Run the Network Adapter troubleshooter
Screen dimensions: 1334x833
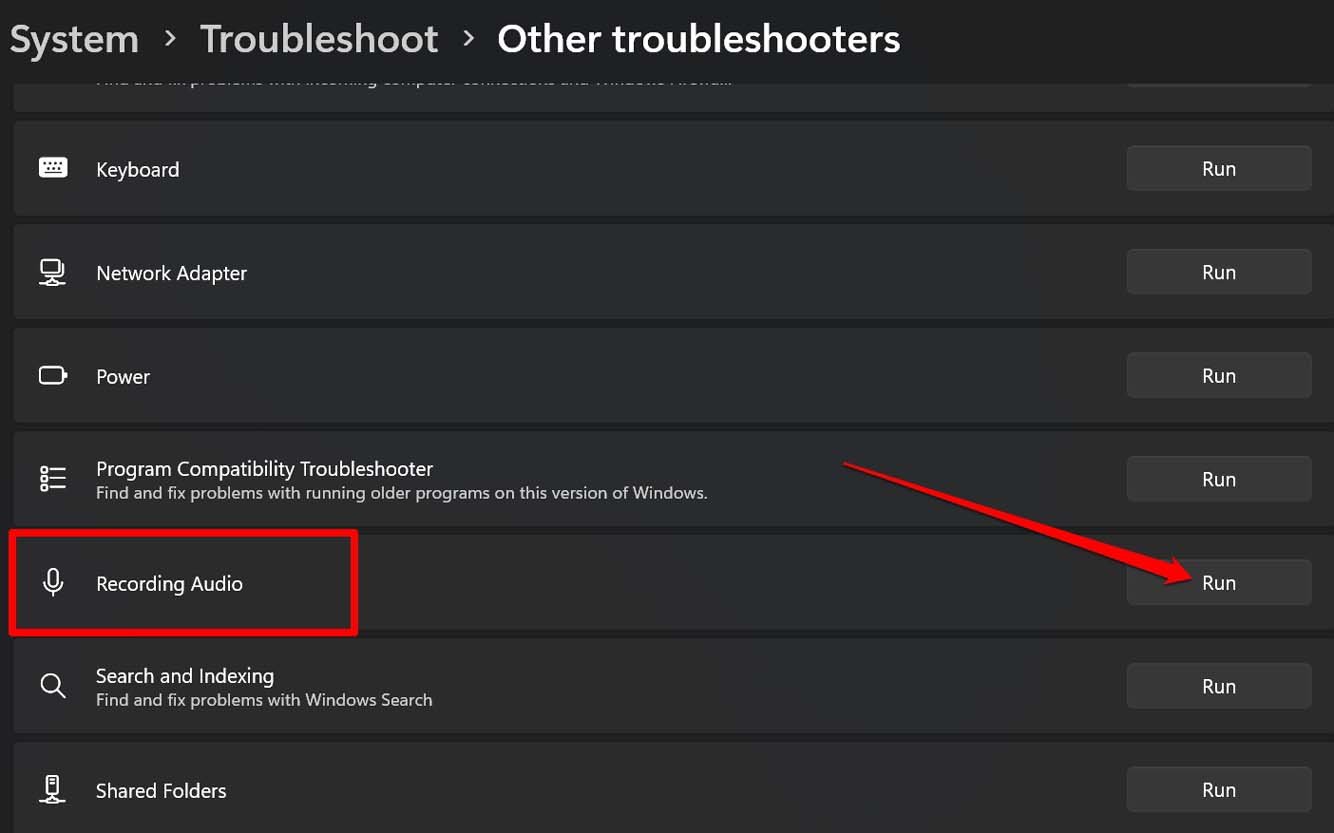(x=1219, y=272)
